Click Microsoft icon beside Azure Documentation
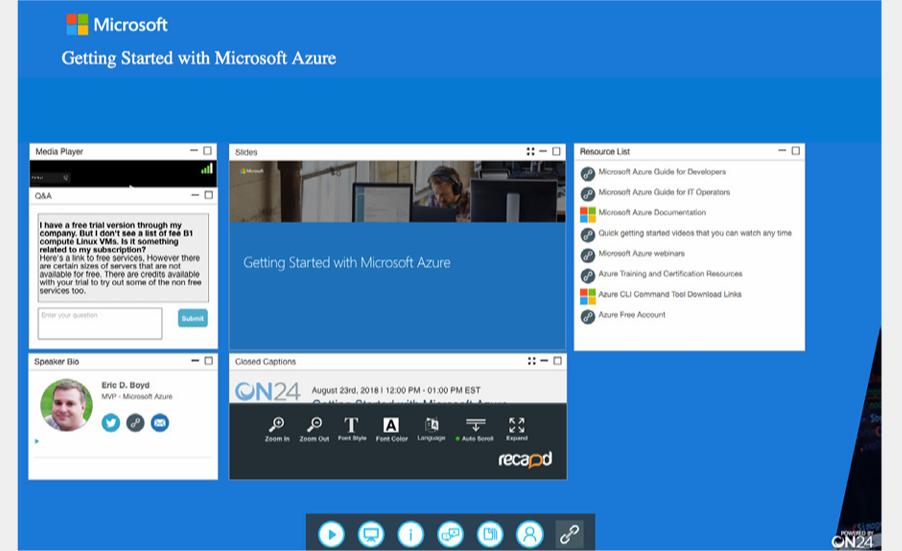The height and width of the screenshot is (551, 902). [x=588, y=215]
